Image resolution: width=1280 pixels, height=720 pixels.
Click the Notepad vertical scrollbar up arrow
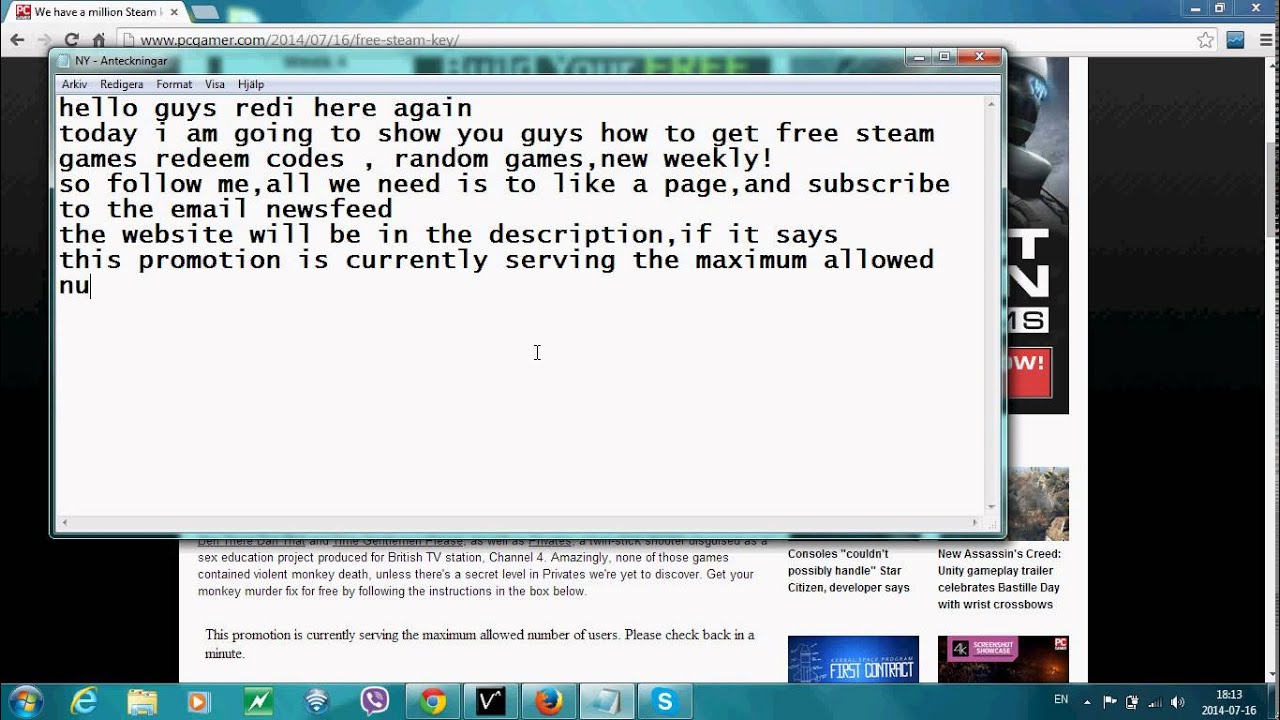click(992, 103)
